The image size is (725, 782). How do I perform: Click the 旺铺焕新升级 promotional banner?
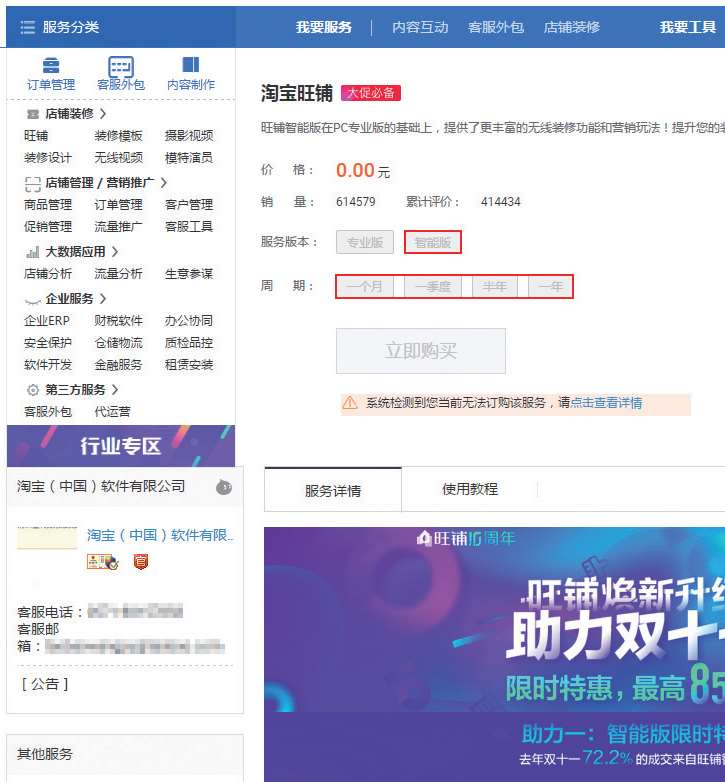494,654
